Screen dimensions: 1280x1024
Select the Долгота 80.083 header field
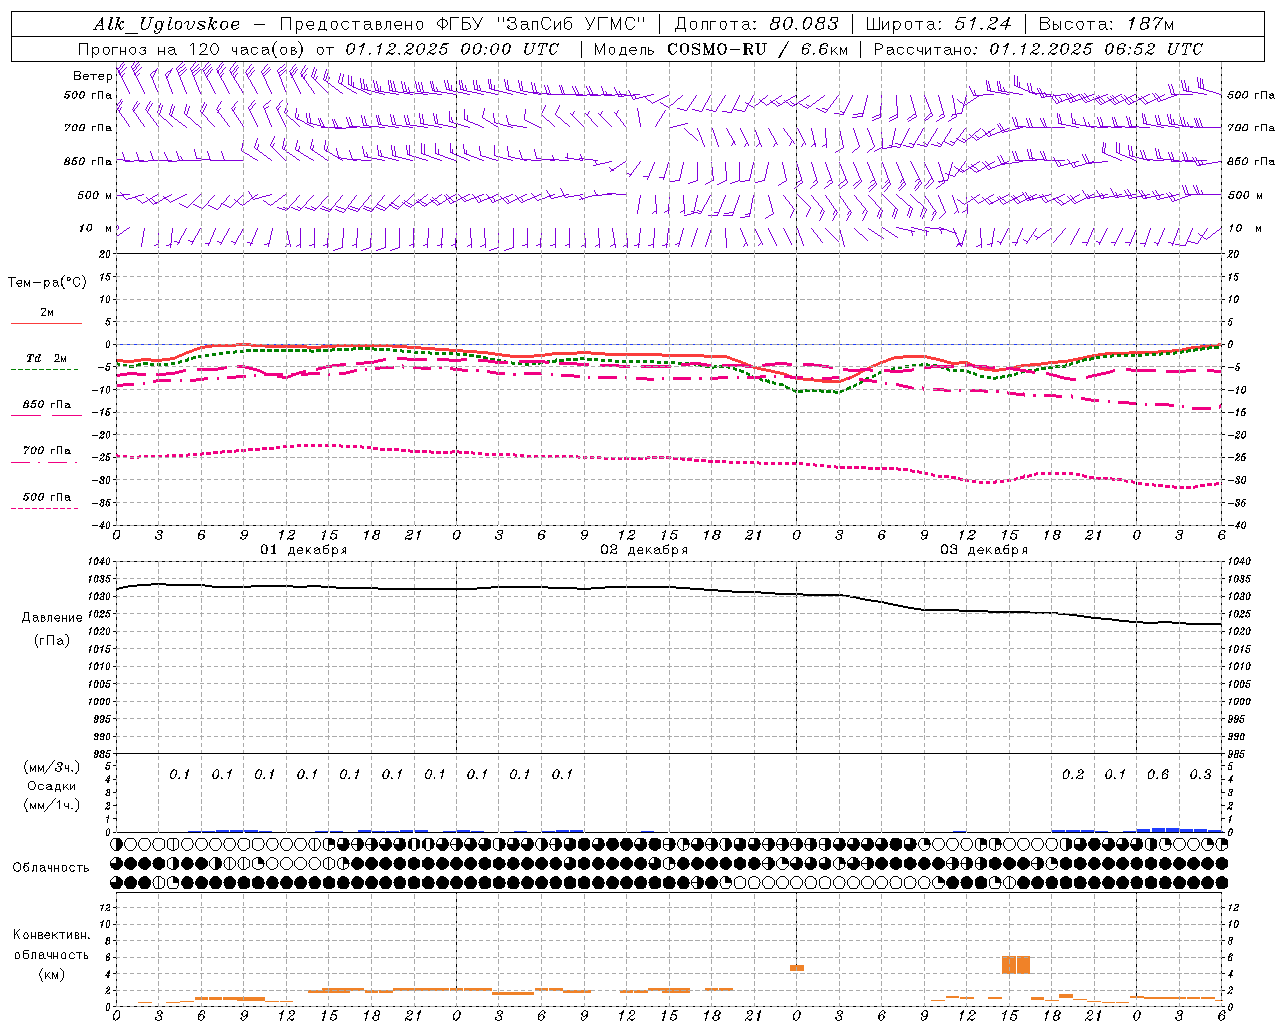pos(758,24)
